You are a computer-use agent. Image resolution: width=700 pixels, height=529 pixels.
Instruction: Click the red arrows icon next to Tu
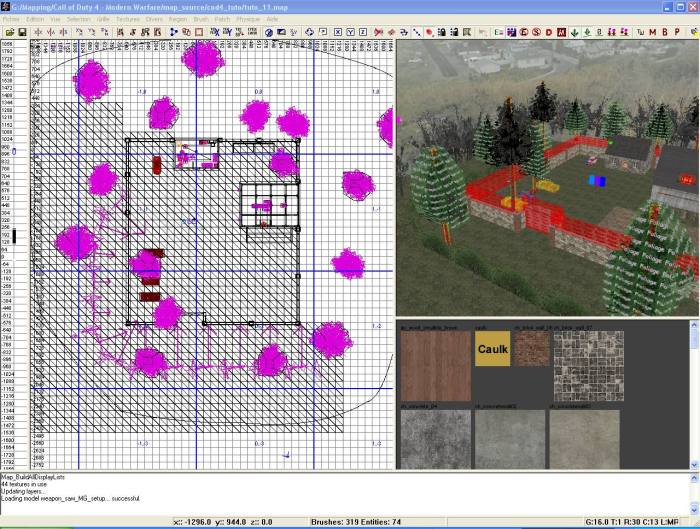click(625, 32)
